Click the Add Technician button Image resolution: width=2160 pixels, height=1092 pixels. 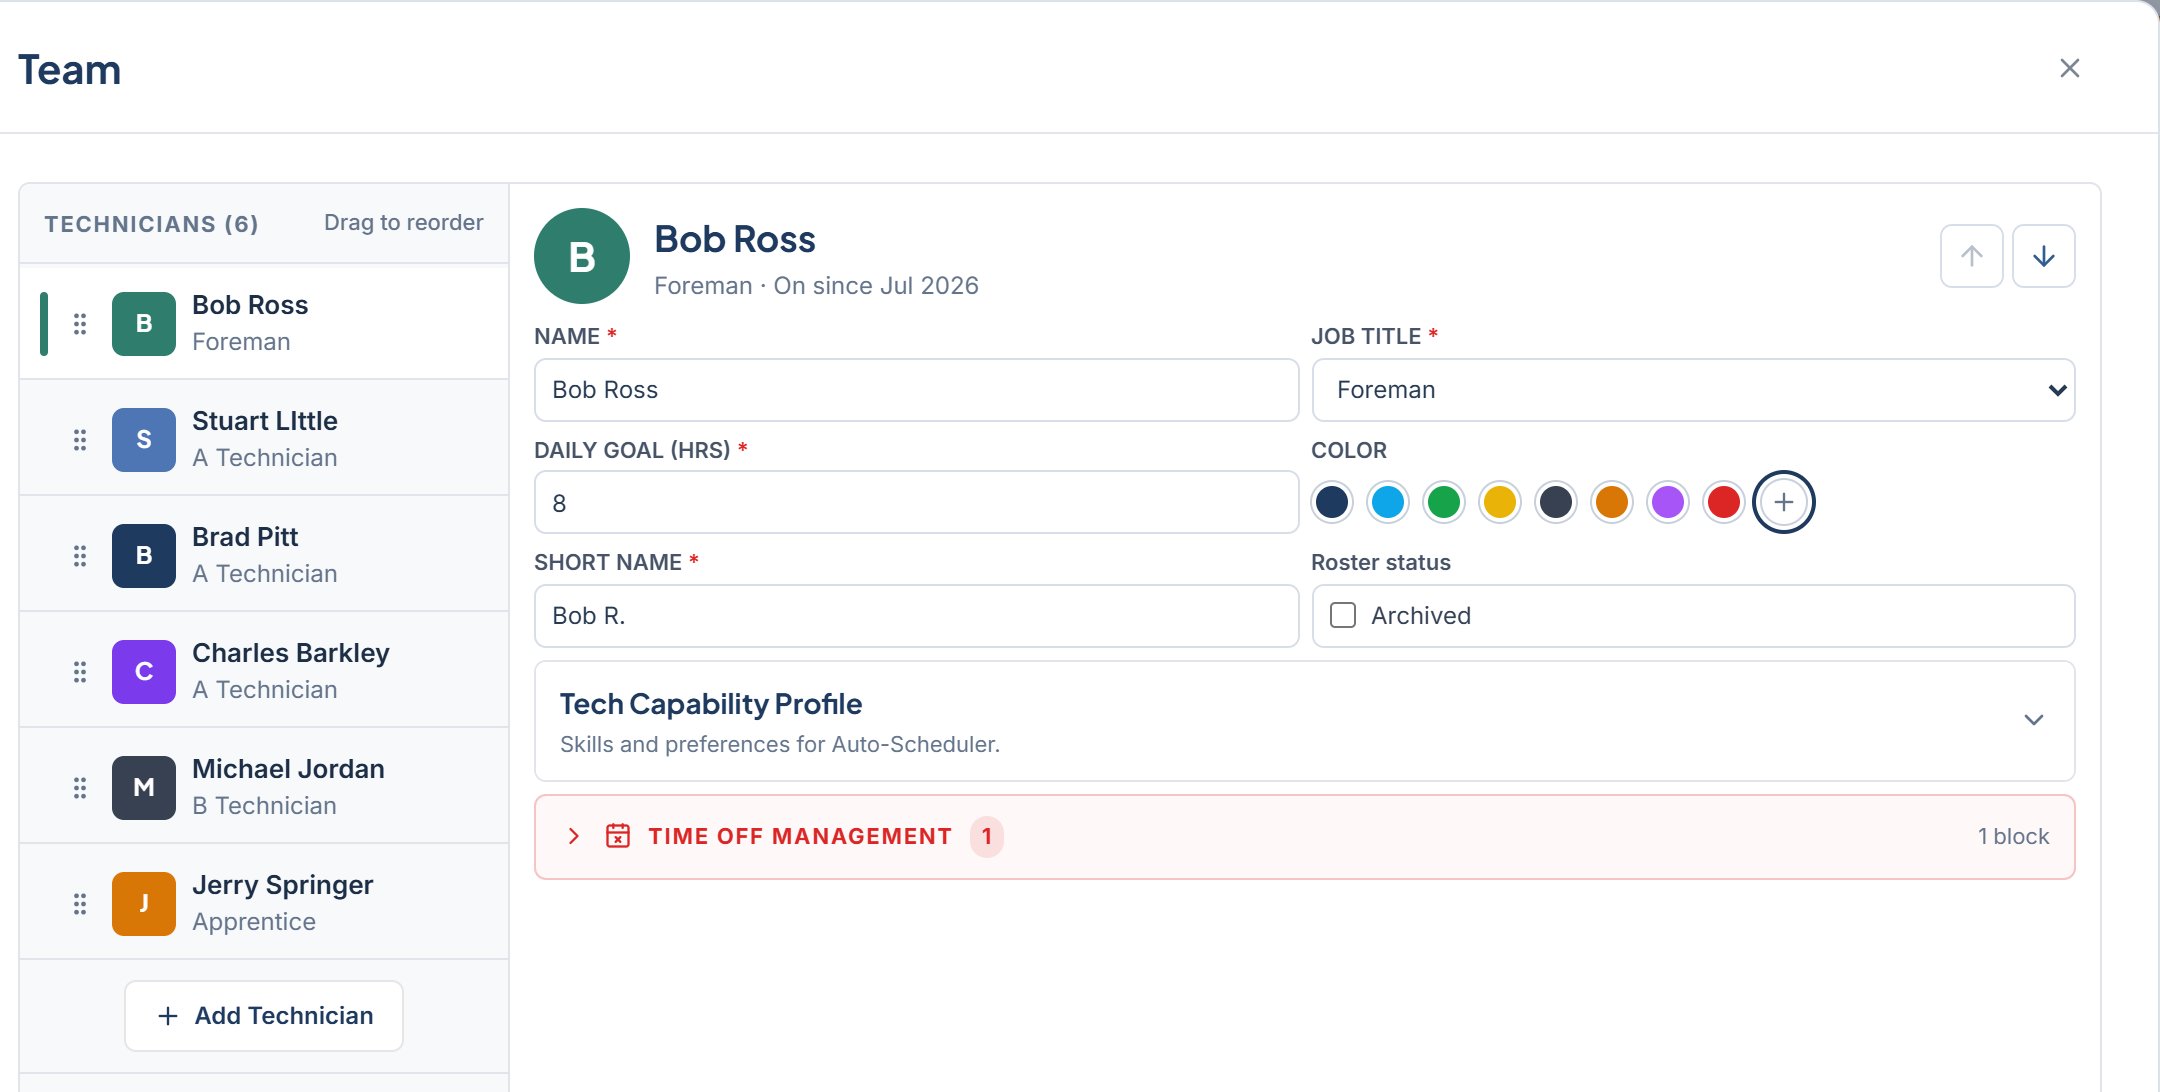(x=264, y=1016)
